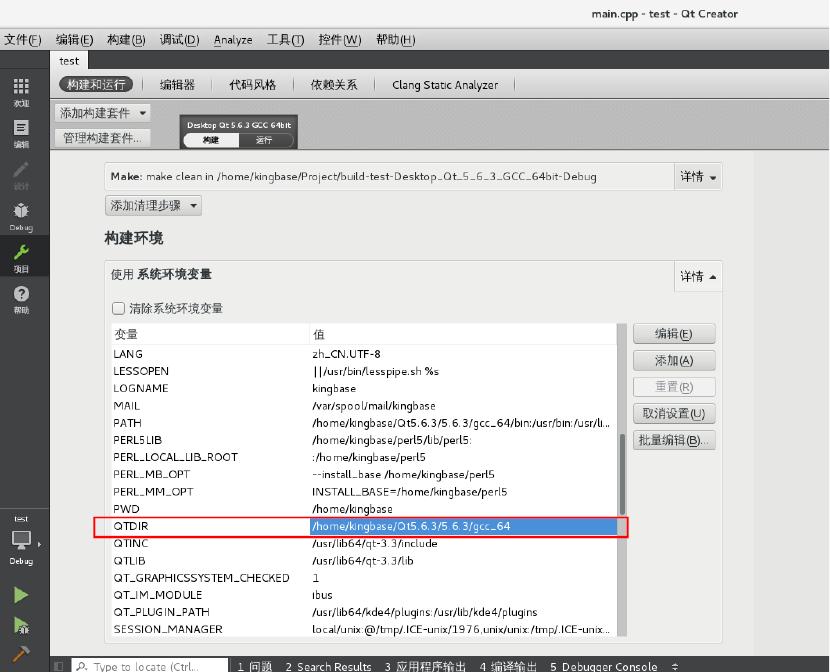830x672 pixels.
Task: Collapse build environment details
Action: 698,276
